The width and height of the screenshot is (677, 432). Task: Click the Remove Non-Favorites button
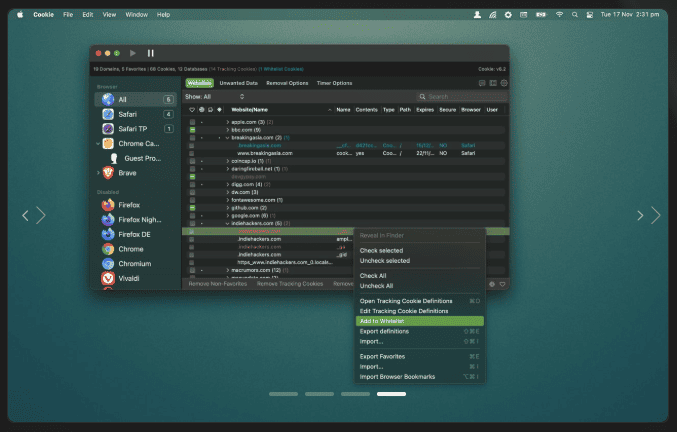click(x=218, y=284)
